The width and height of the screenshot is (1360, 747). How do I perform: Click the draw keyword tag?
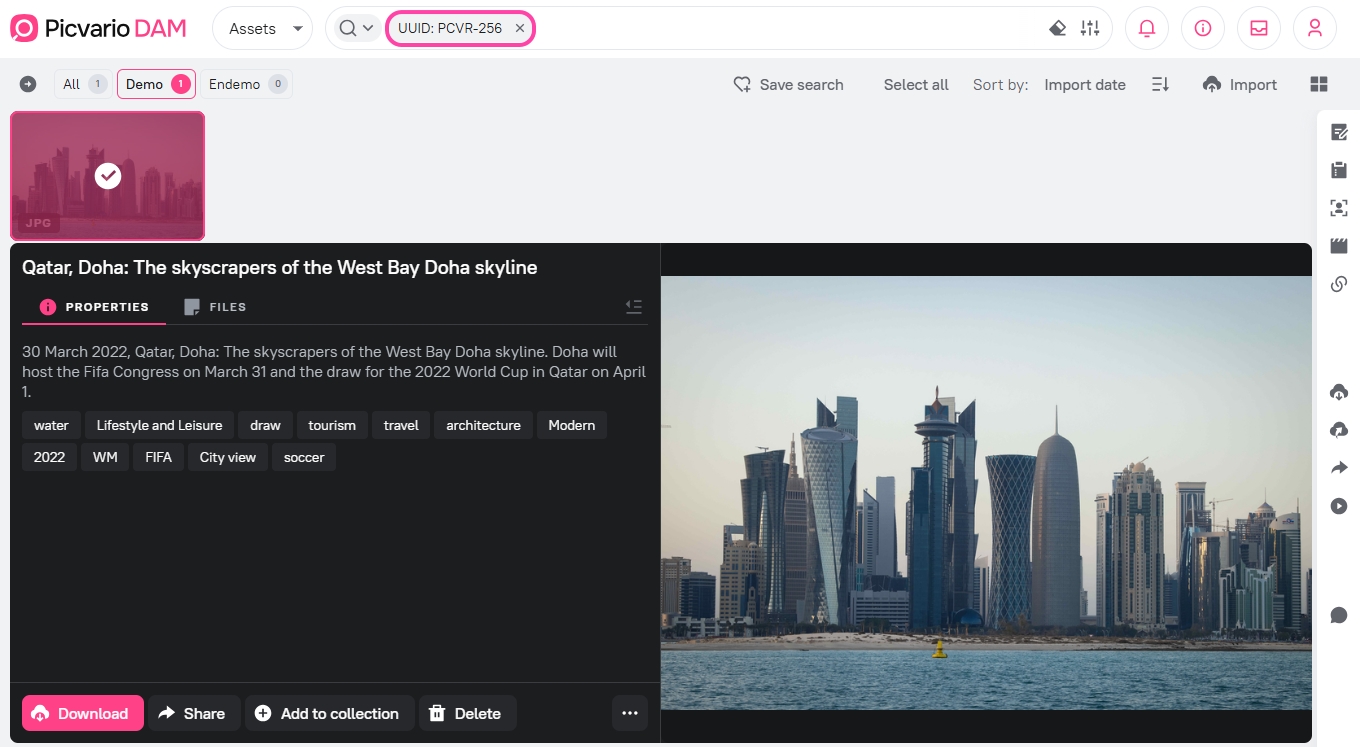[265, 425]
